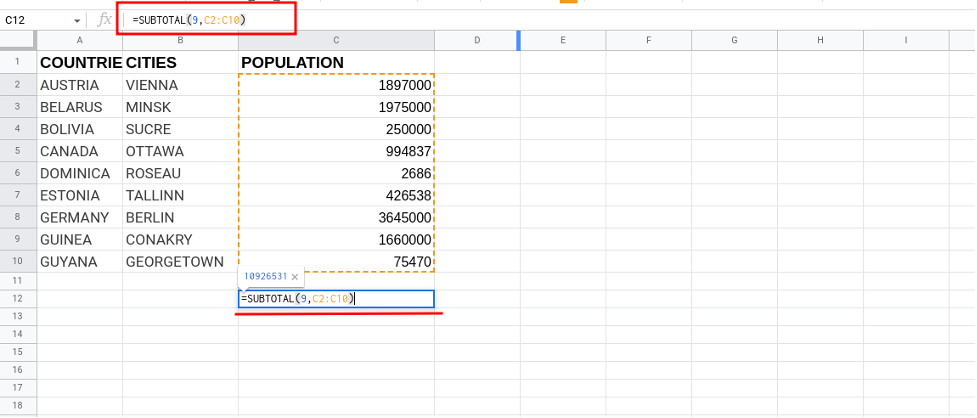The width and height of the screenshot is (977, 418).
Task: Click the COUNTRIE header cell
Action: click(80, 62)
